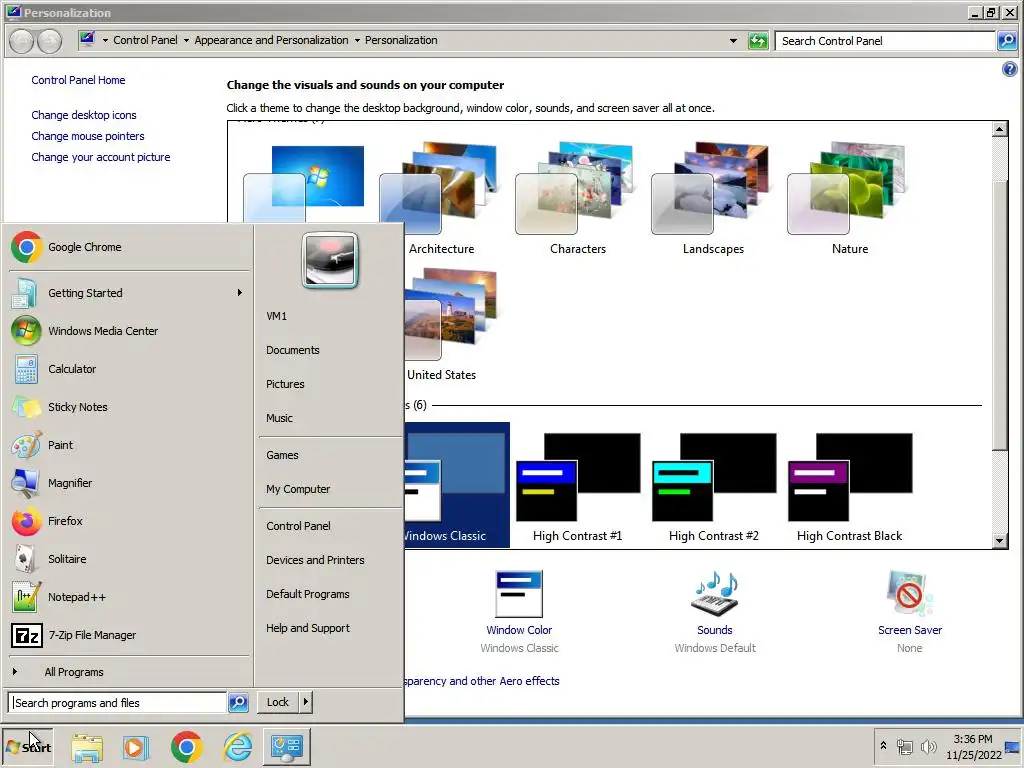Open Getting Started in Start menu

(129, 293)
